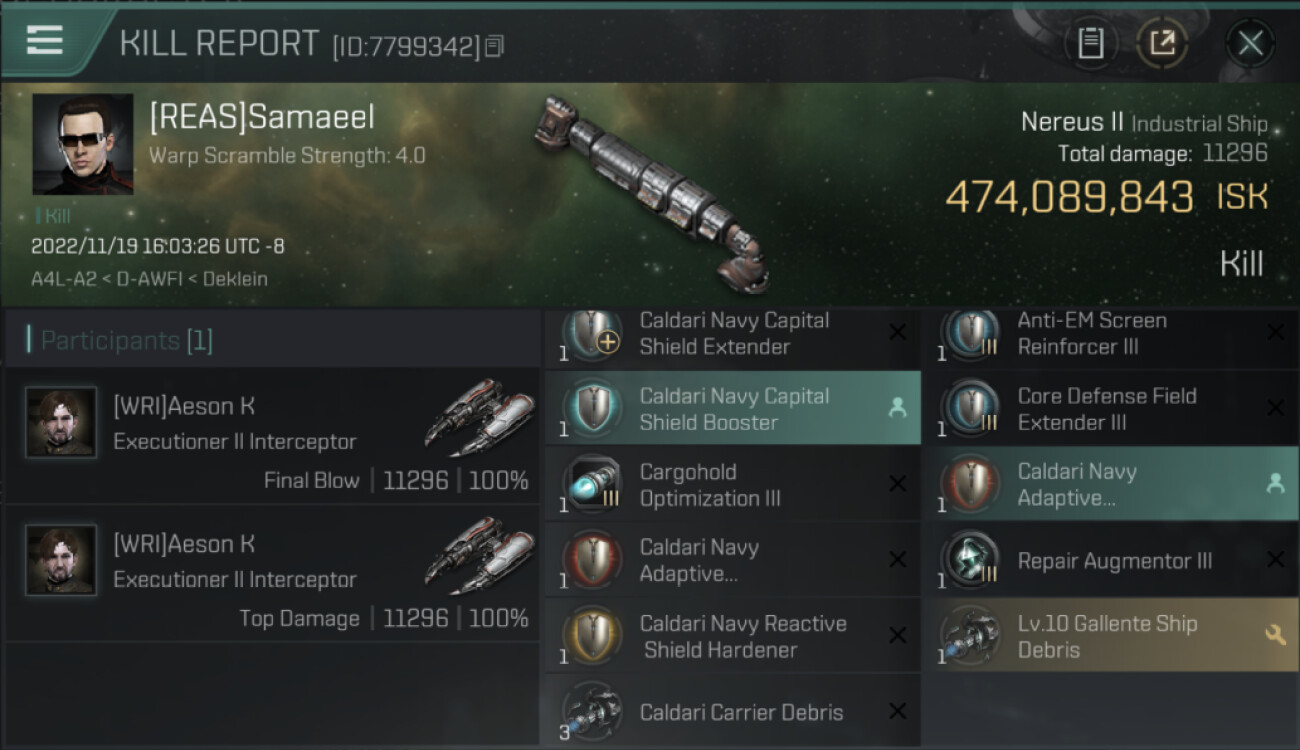This screenshot has height=750, width=1300.
Task: Click Core Defense Field Extender III icon
Action: tap(970, 408)
